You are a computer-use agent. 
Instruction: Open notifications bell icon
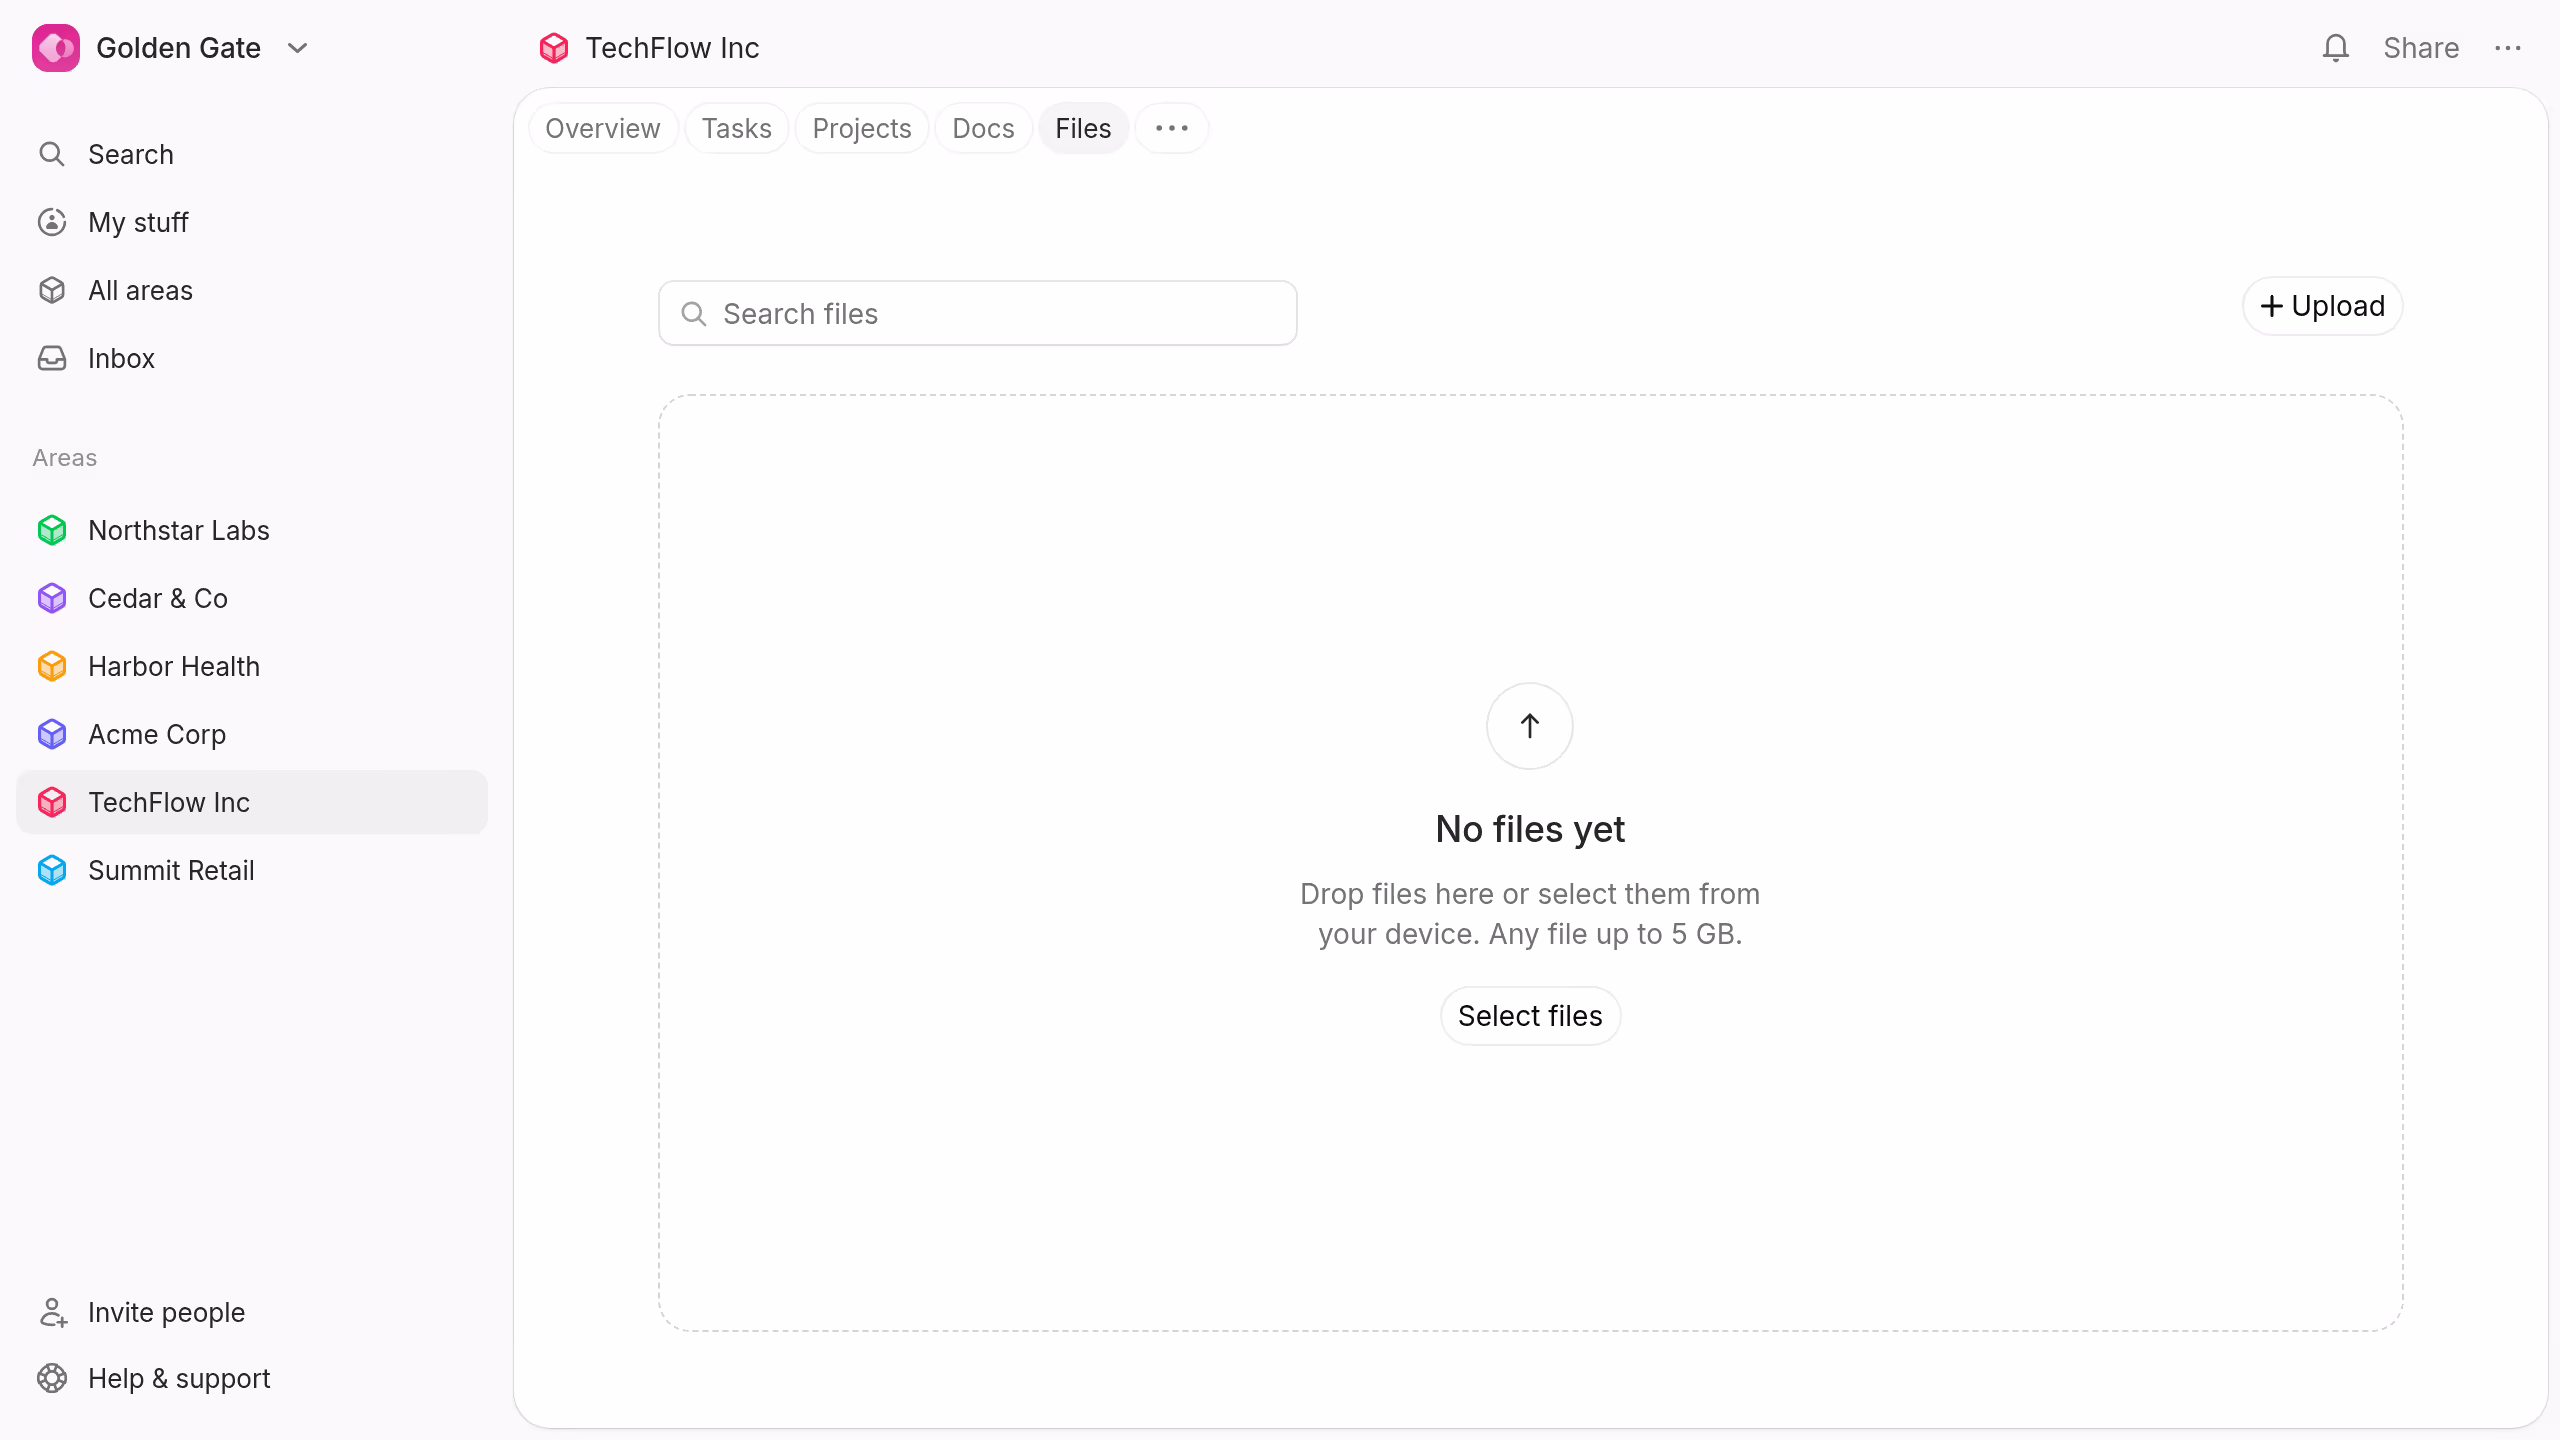tap(2336, 48)
